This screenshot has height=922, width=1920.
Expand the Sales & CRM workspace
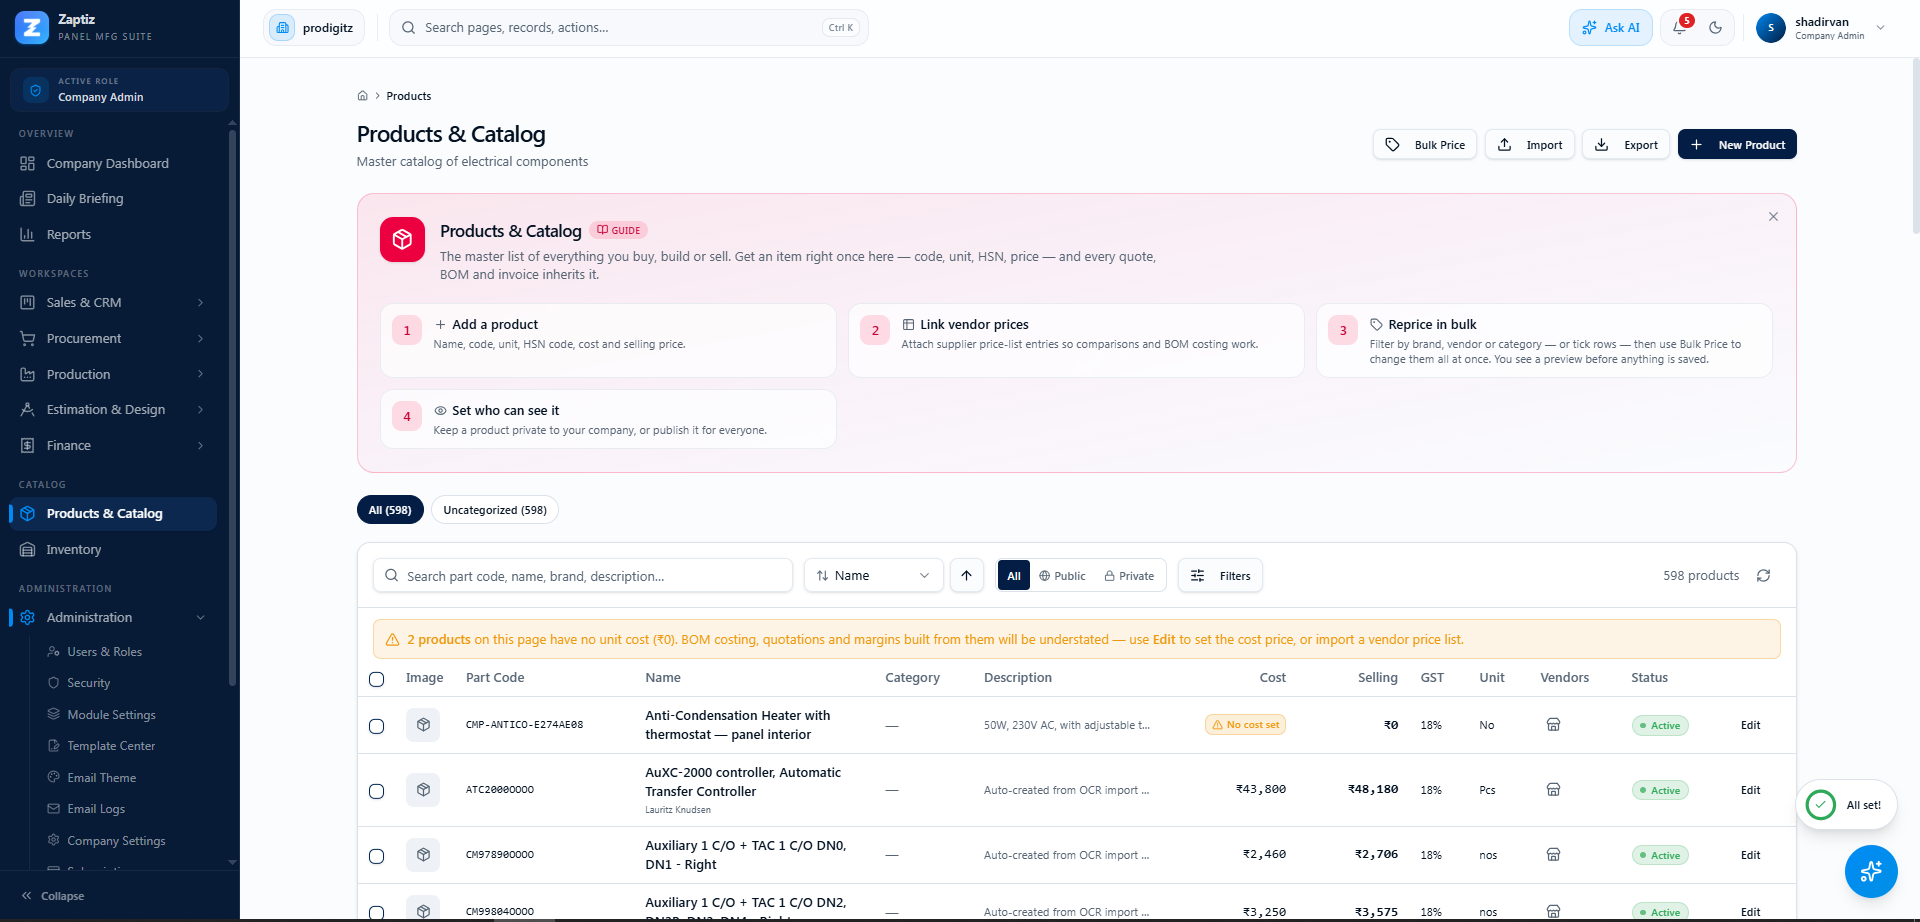113,303
